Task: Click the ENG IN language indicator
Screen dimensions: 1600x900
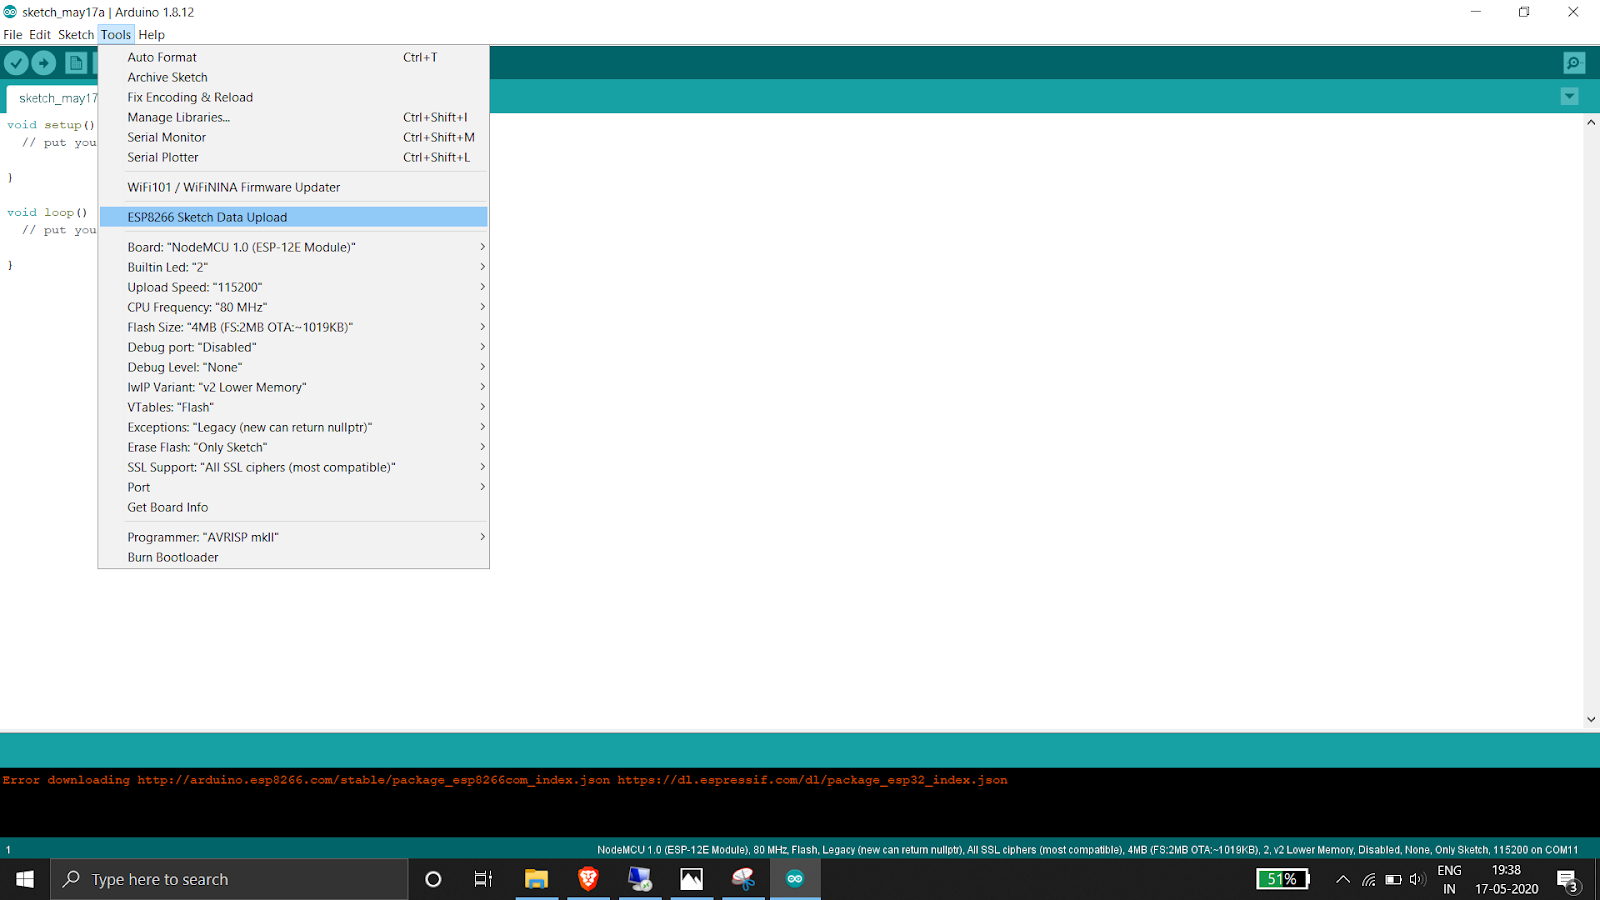Action: click(x=1450, y=880)
